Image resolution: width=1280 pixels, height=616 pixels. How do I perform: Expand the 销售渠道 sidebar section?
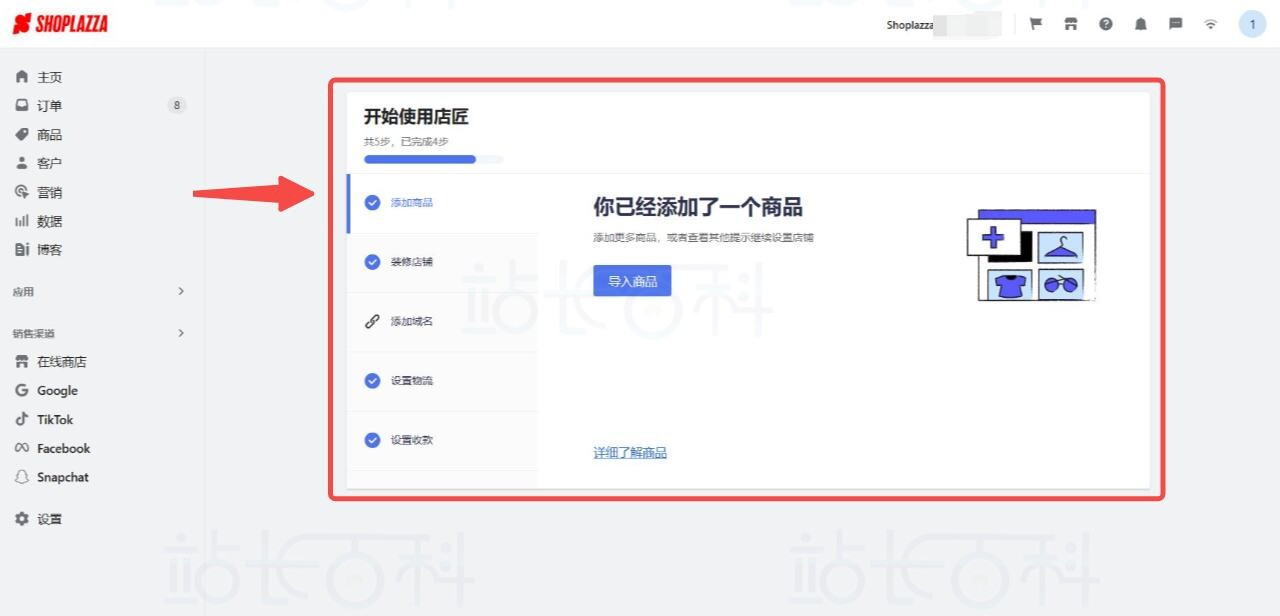(181, 333)
